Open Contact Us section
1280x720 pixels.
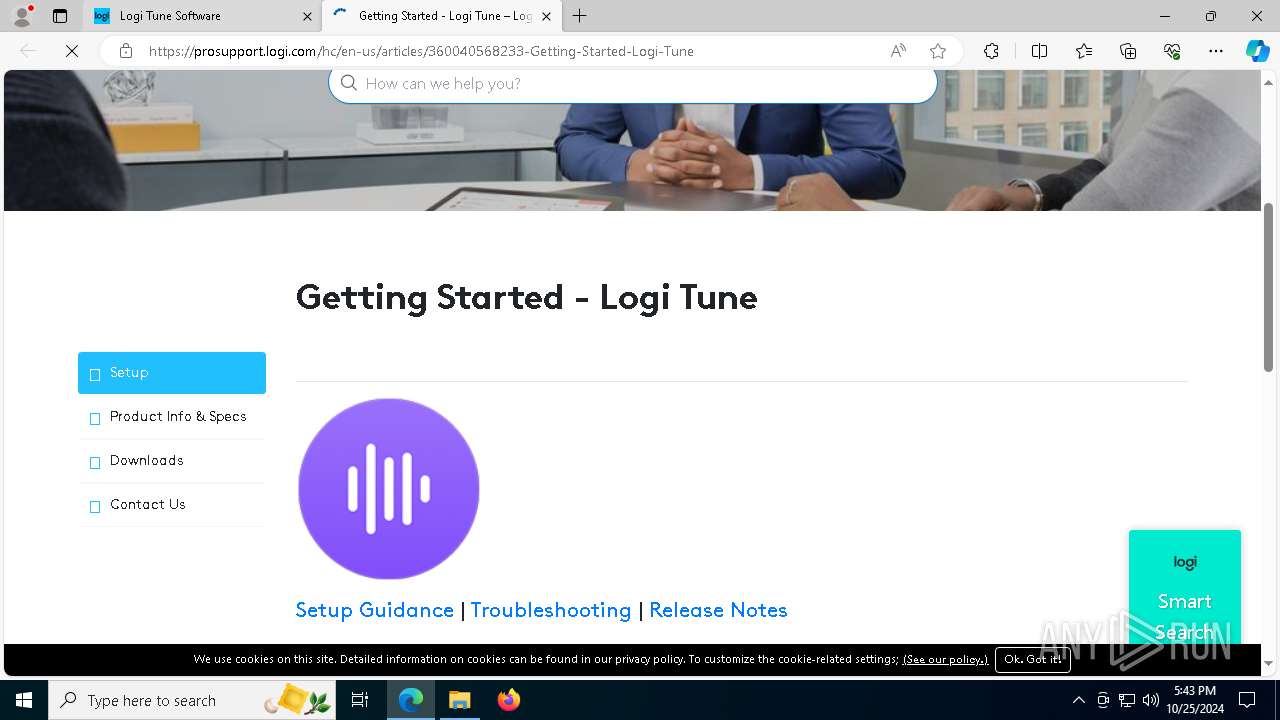(x=172, y=505)
